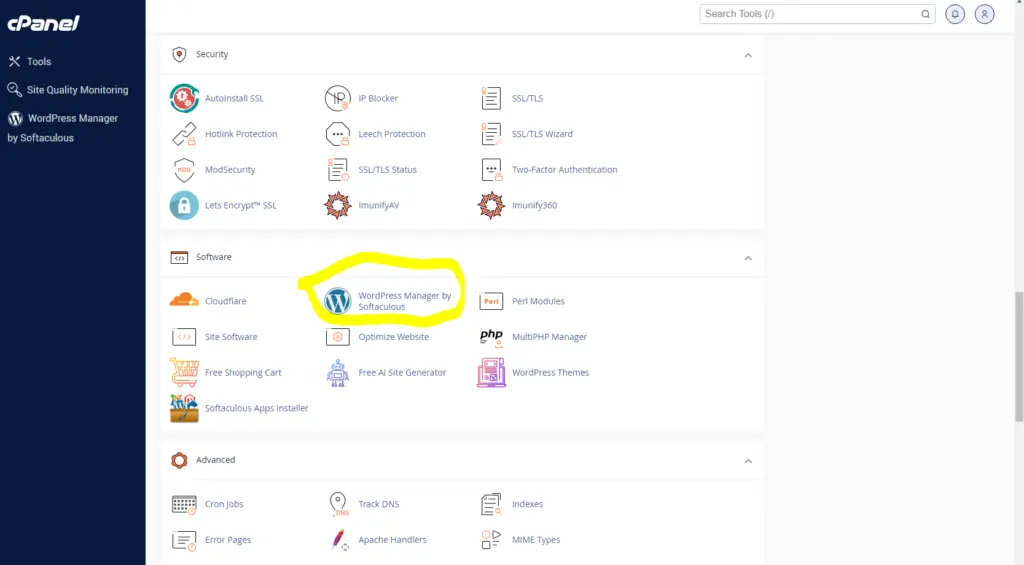Open the Imunify360 star icon
Viewport: 1024px width, 565px height.
tap(491, 205)
